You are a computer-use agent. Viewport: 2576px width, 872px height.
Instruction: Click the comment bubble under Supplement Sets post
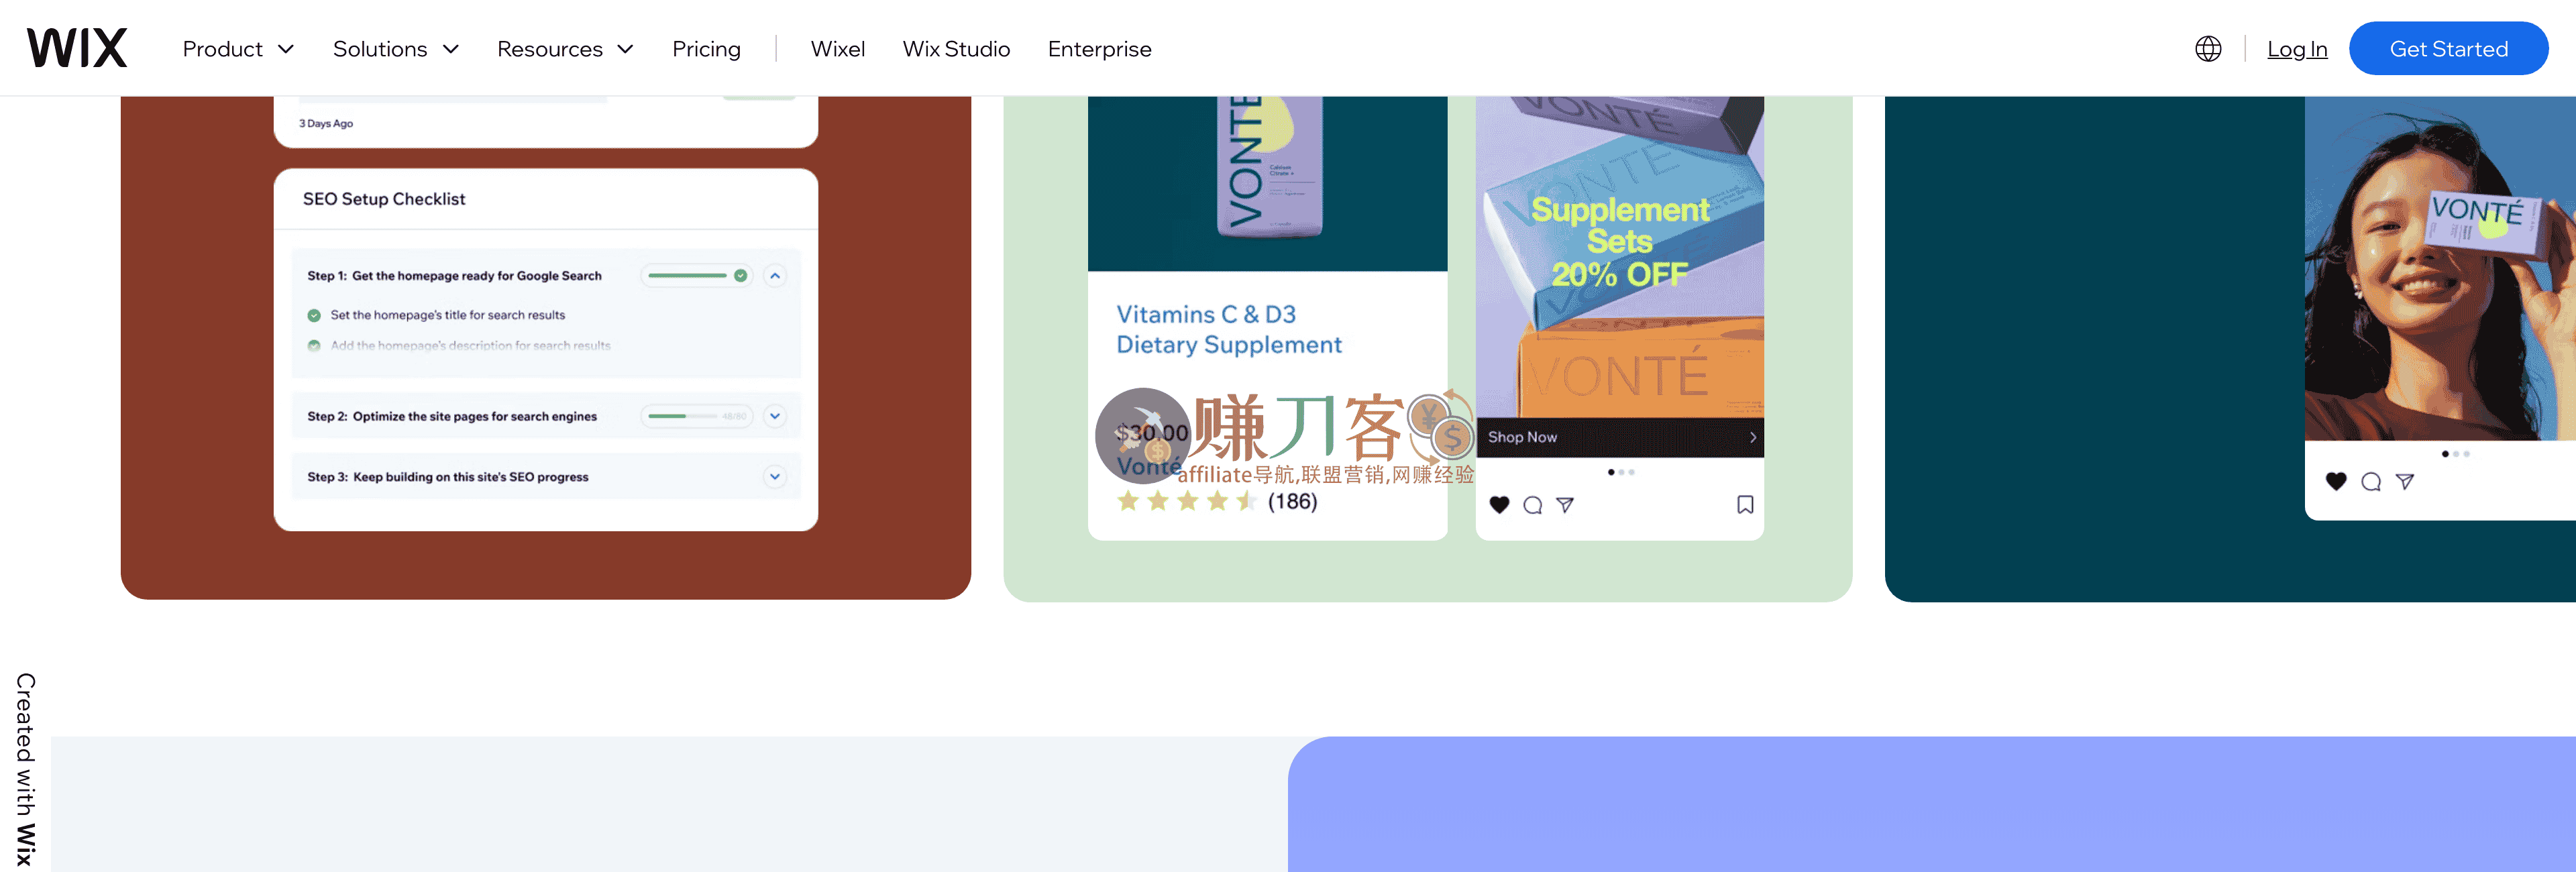click(x=1532, y=505)
